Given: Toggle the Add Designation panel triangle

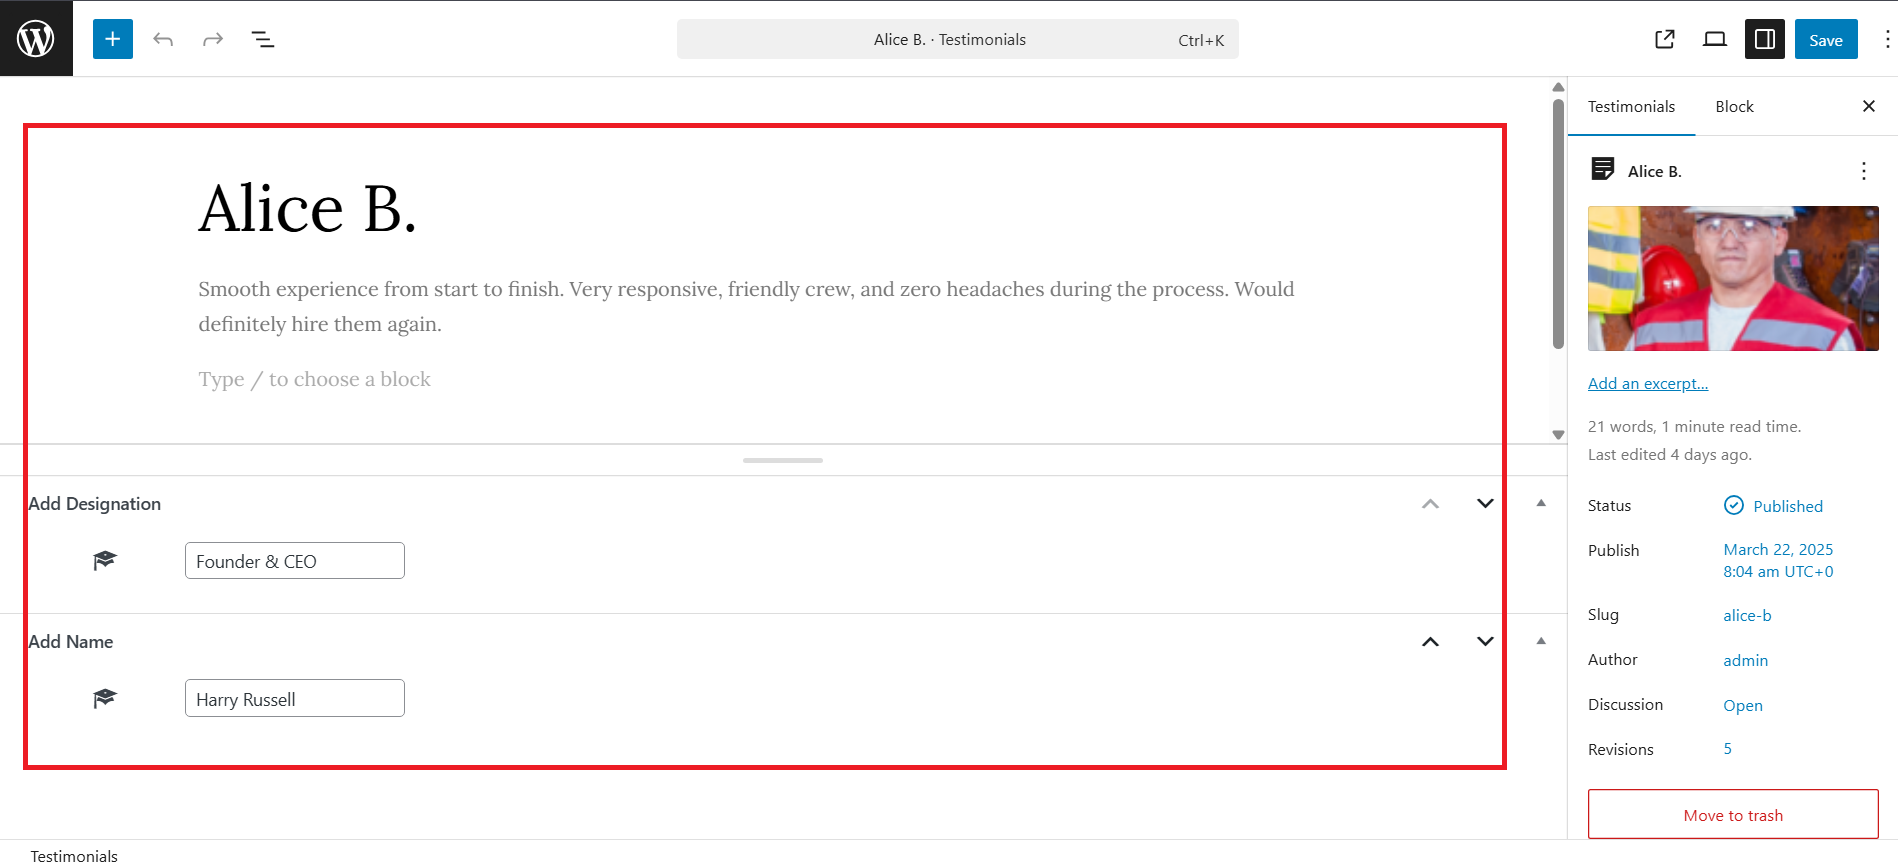Looking at the screenshot, I should pos(1541,503).
